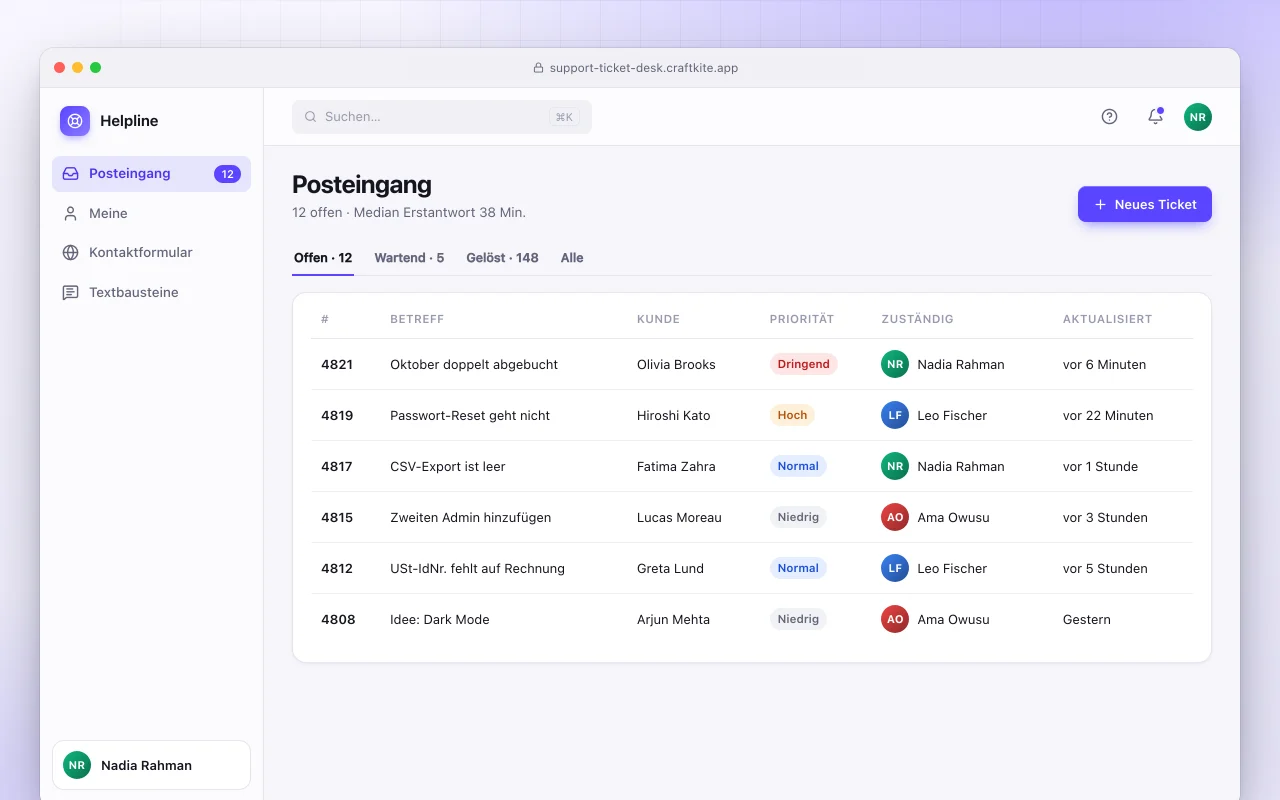
Task: Create a ticket with Neues Ticket button
Action: 1145,204
